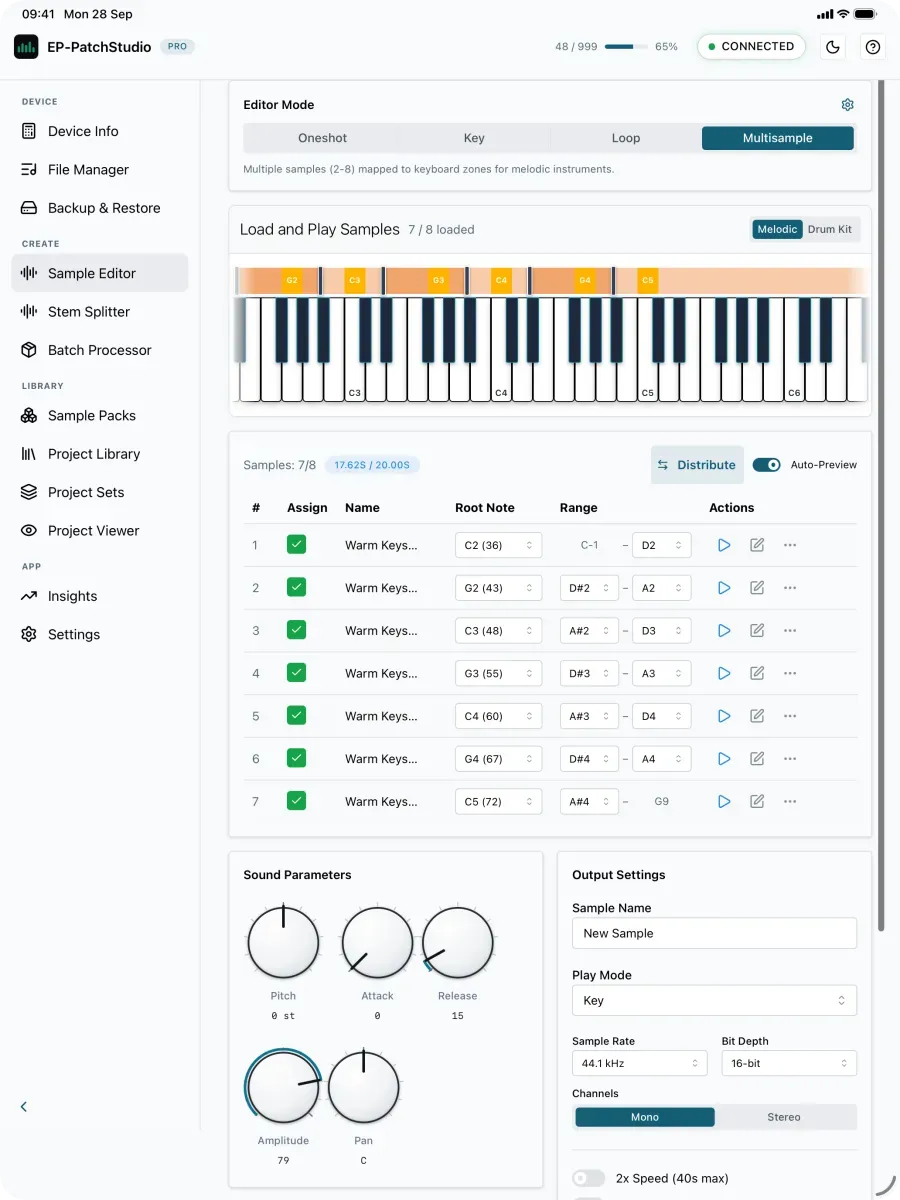900x1200 pixels.
Task: Open help question mark icon
Action: (x=873, y=47)
